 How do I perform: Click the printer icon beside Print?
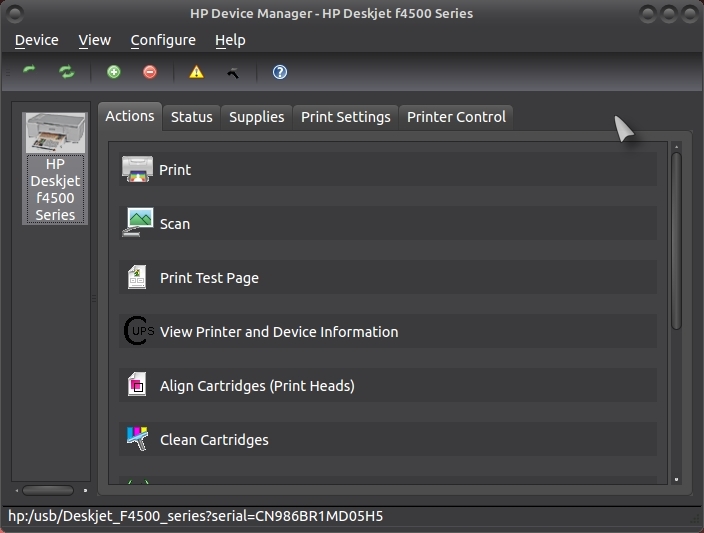coord(137,169)
